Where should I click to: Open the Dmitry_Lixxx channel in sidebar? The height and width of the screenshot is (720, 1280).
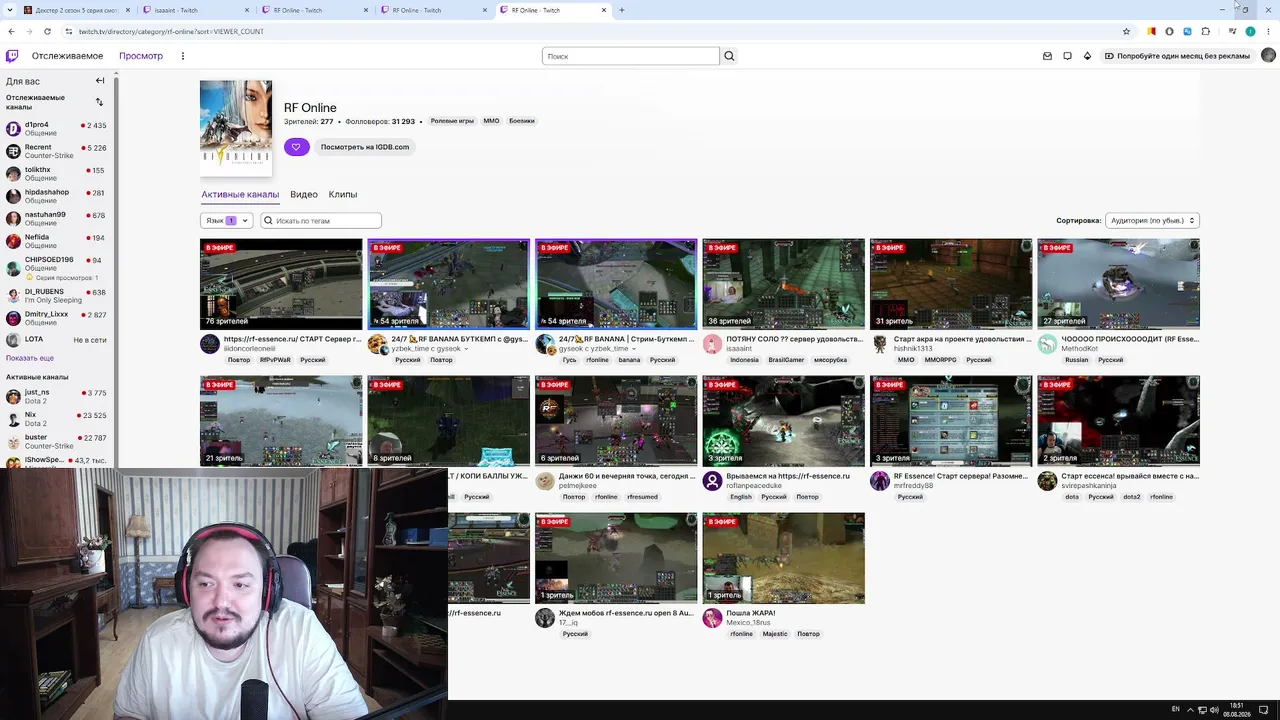59,318
